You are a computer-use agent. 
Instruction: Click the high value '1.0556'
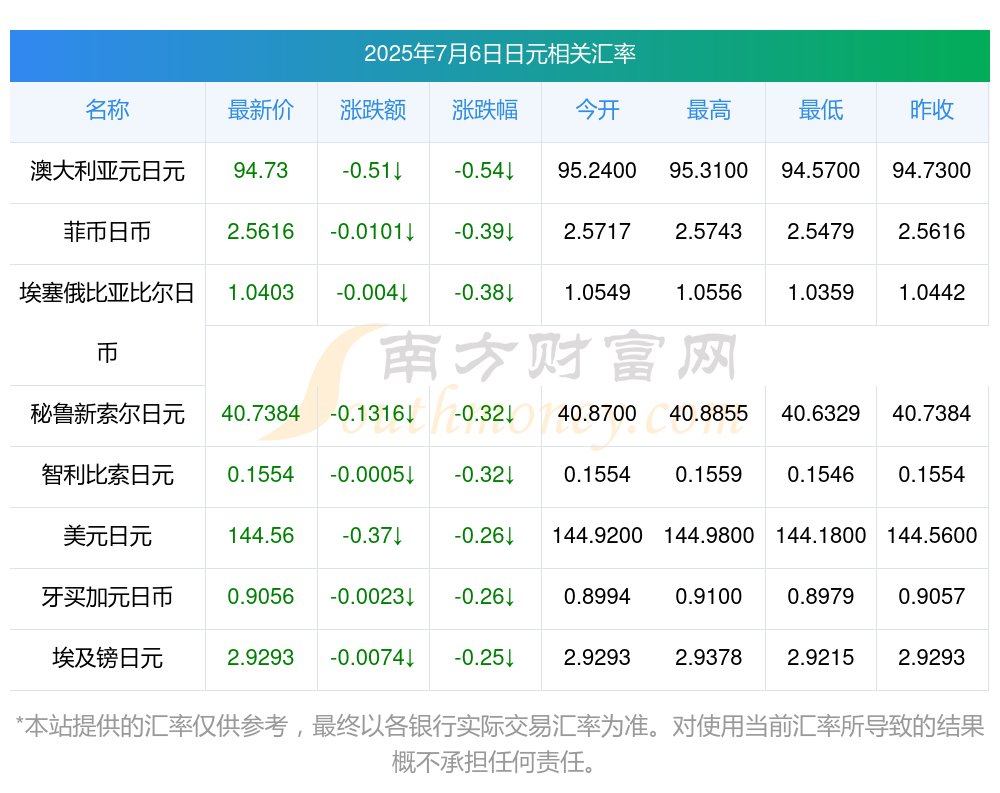pyautogui.click(x=709, y=293)
